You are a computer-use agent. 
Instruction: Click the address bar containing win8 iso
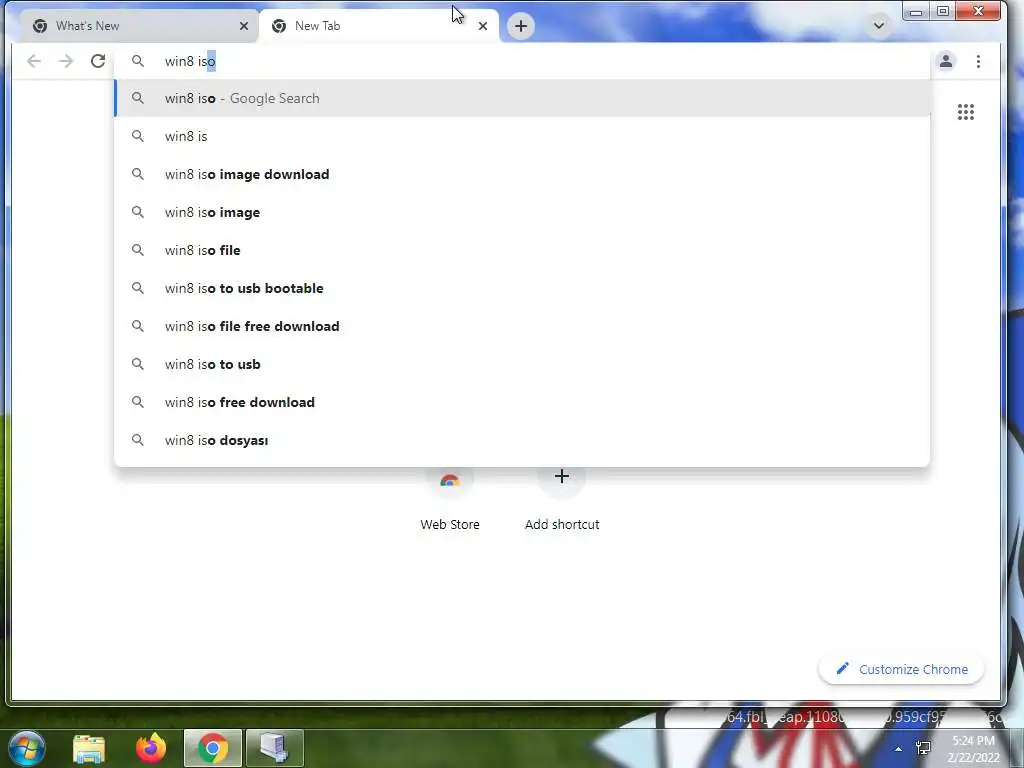pyautogui.click(x=522, y=61)
